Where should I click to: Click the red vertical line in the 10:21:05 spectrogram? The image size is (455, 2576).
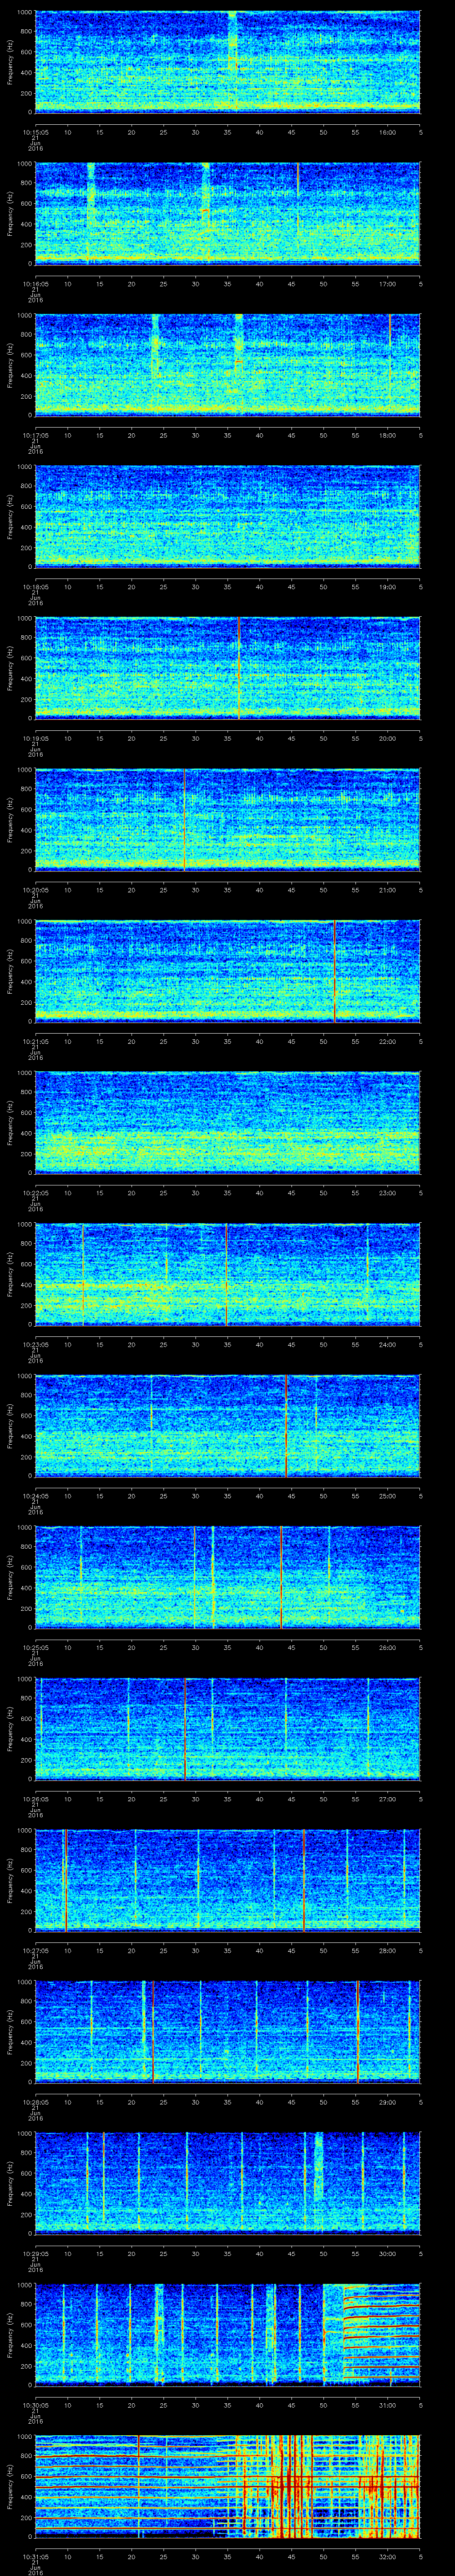pyautogui.click(x=334, y=971)
